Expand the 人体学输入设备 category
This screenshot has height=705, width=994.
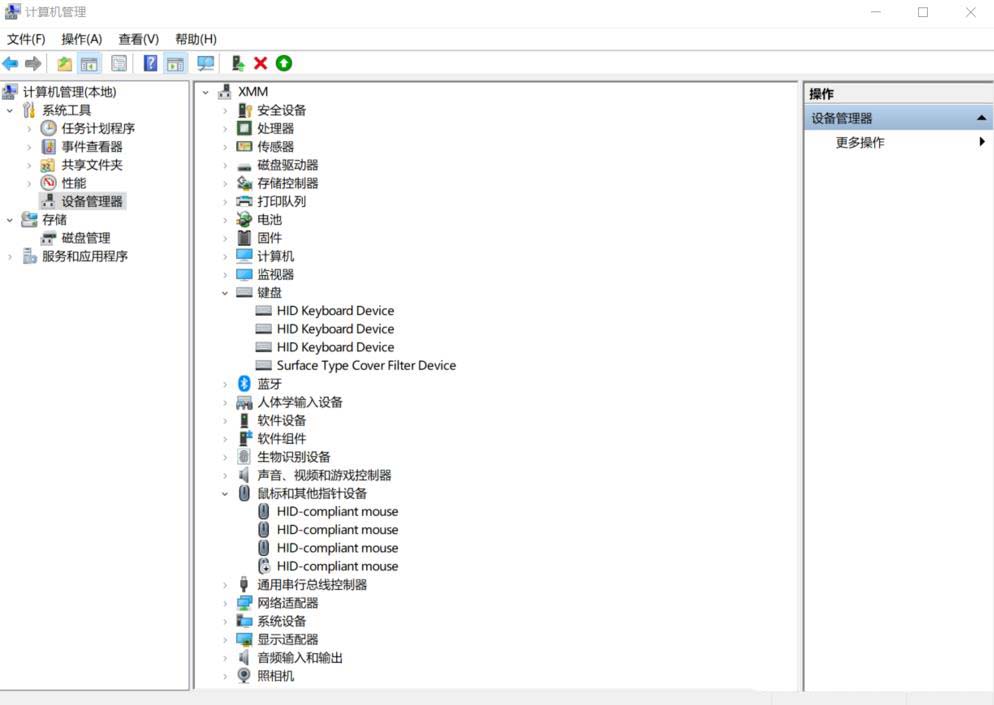(224, 403)
